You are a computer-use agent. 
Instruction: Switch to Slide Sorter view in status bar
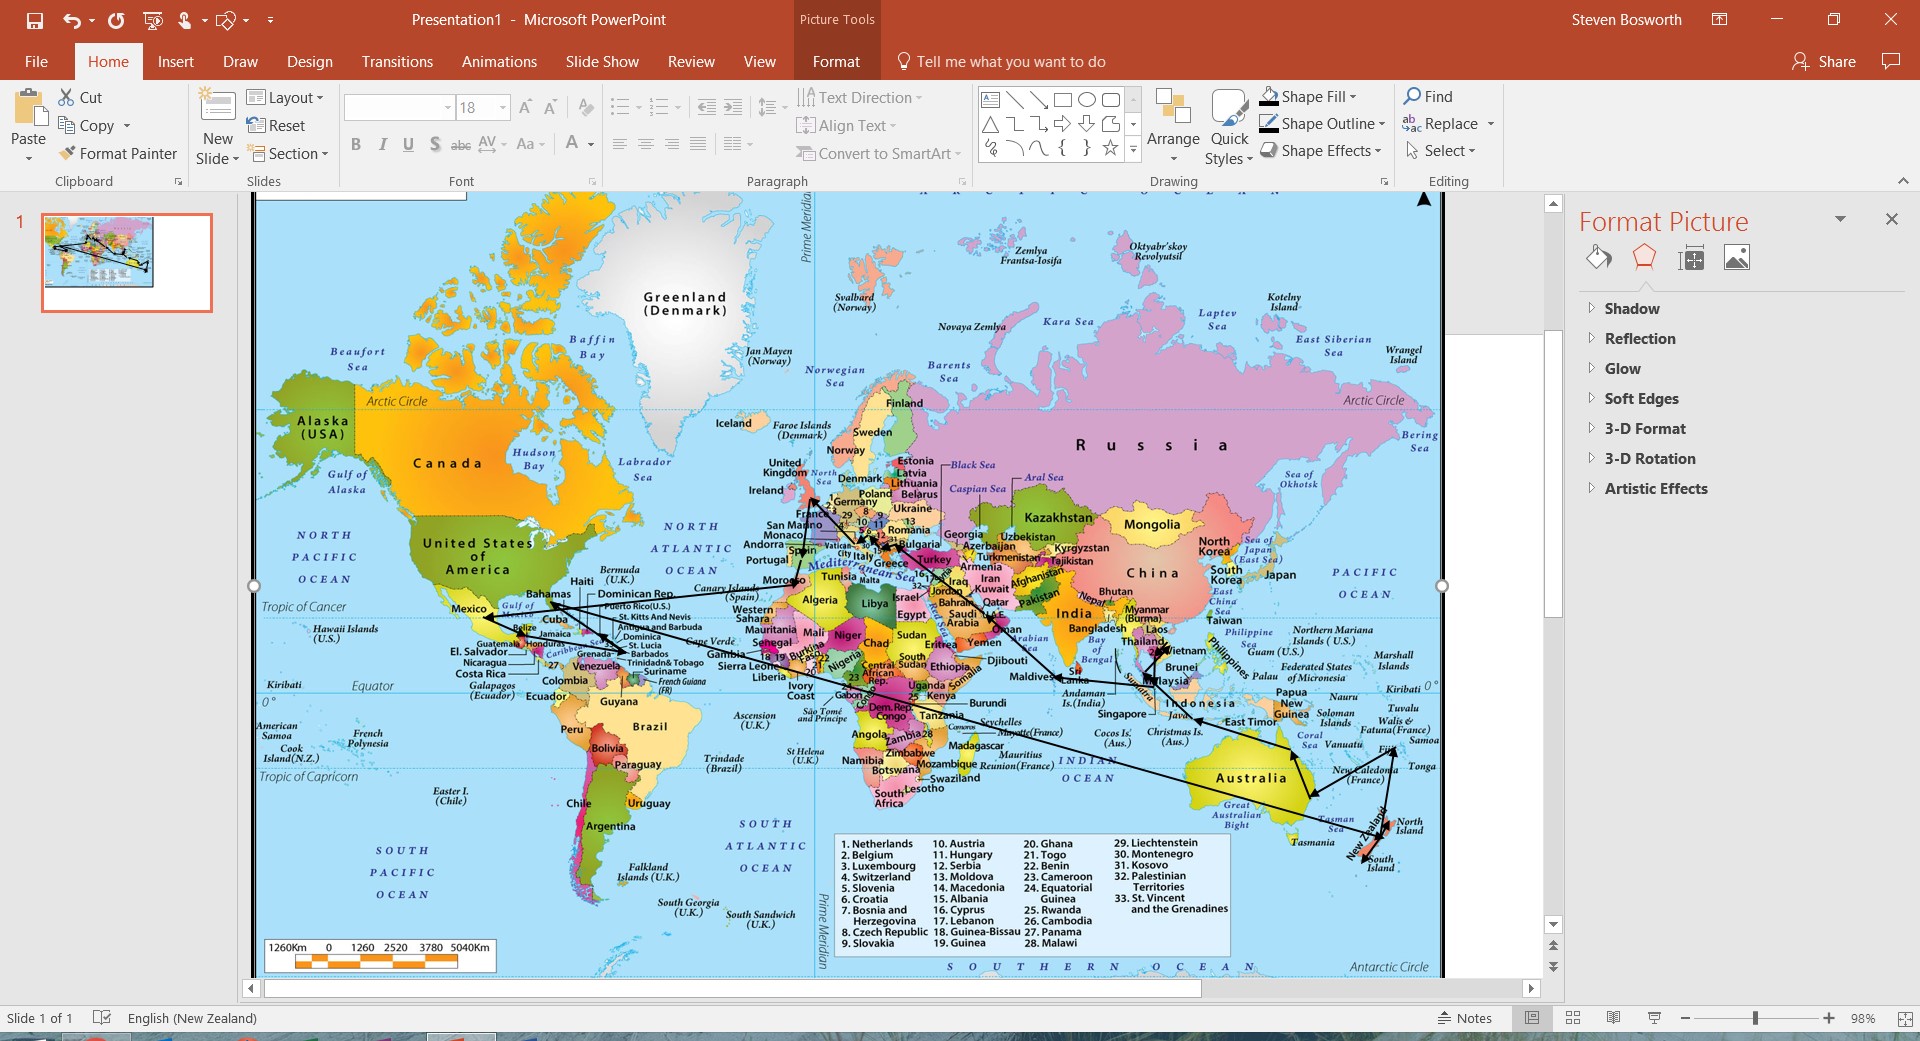[1573, 1018]
